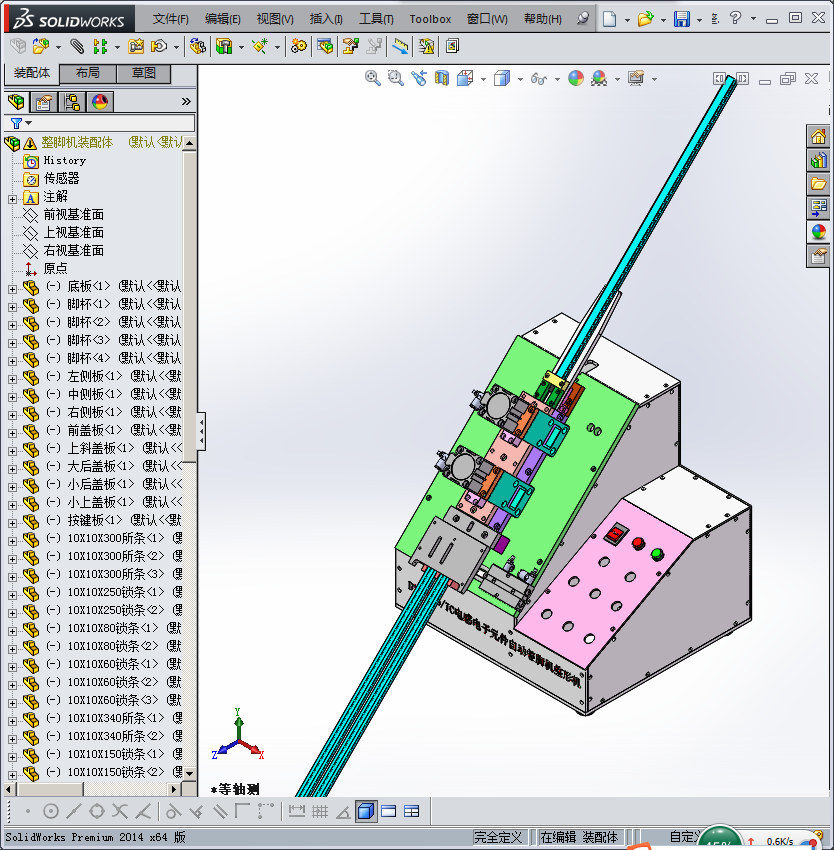Click the Edit Appearance color ball icon

576,79
